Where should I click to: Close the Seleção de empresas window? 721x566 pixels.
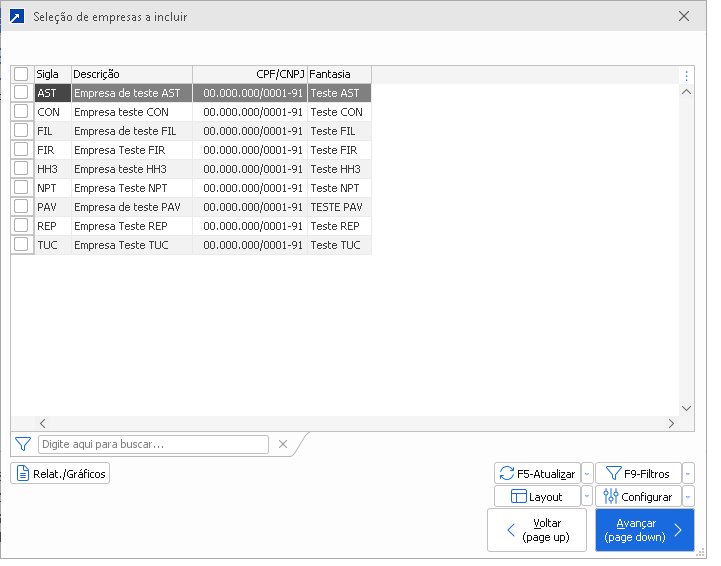pos(684,17)
